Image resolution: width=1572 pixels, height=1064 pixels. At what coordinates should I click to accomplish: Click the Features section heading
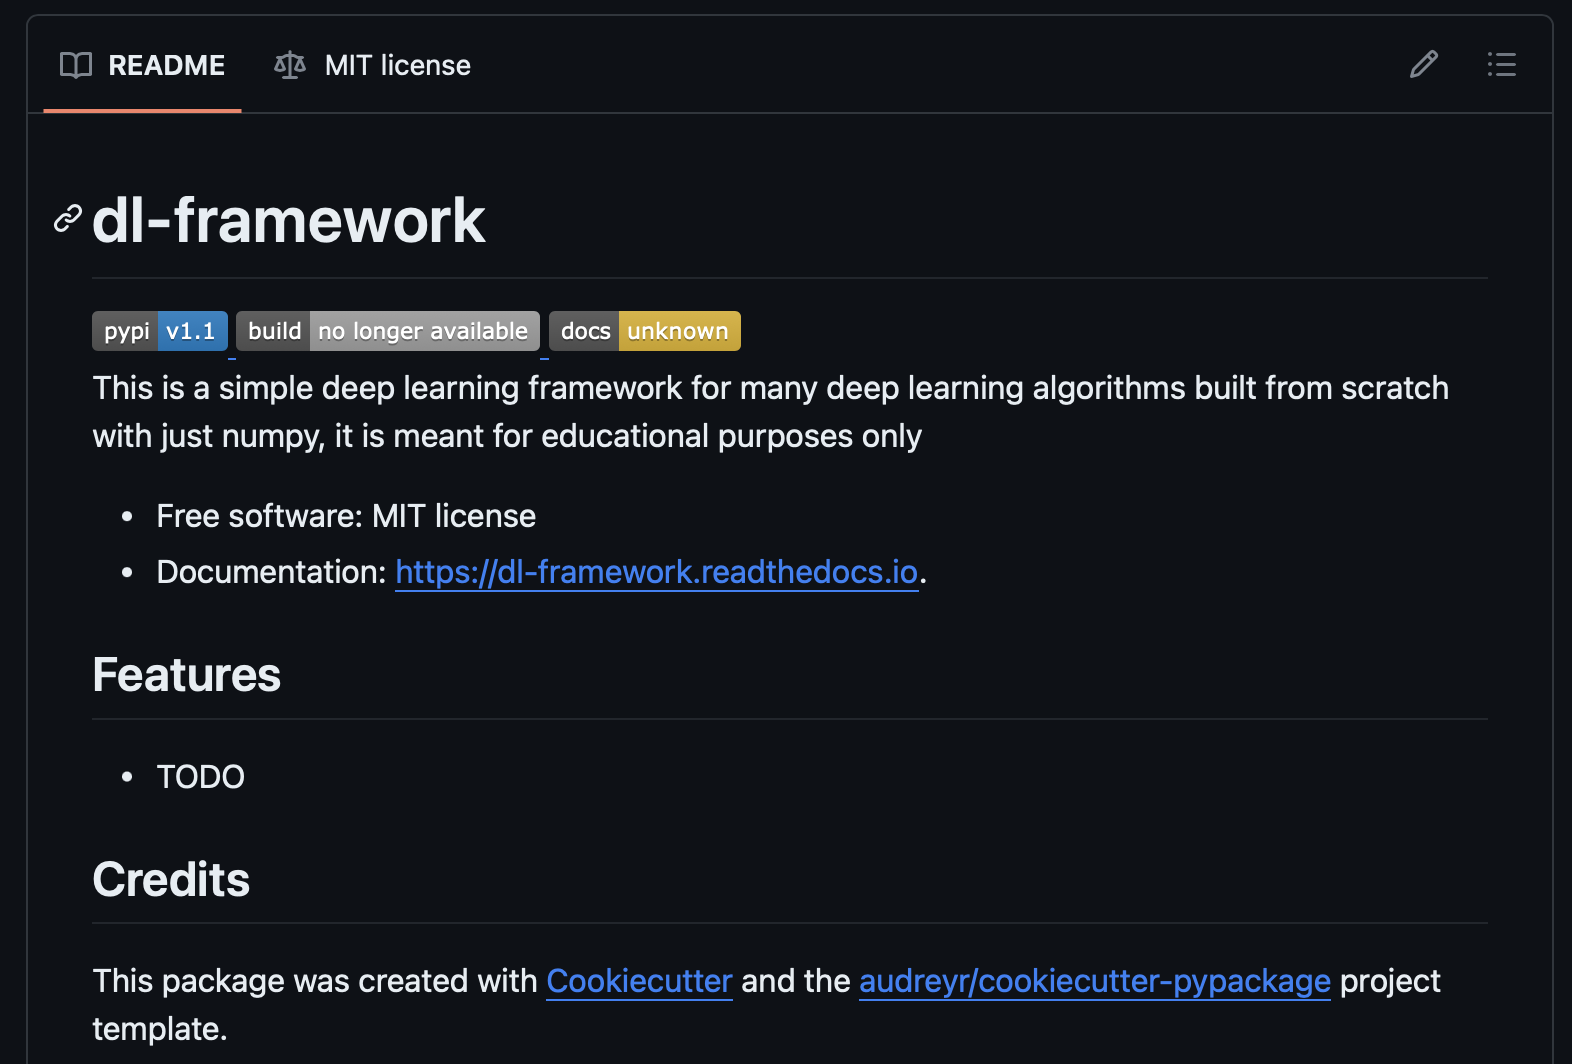(187, 675)
